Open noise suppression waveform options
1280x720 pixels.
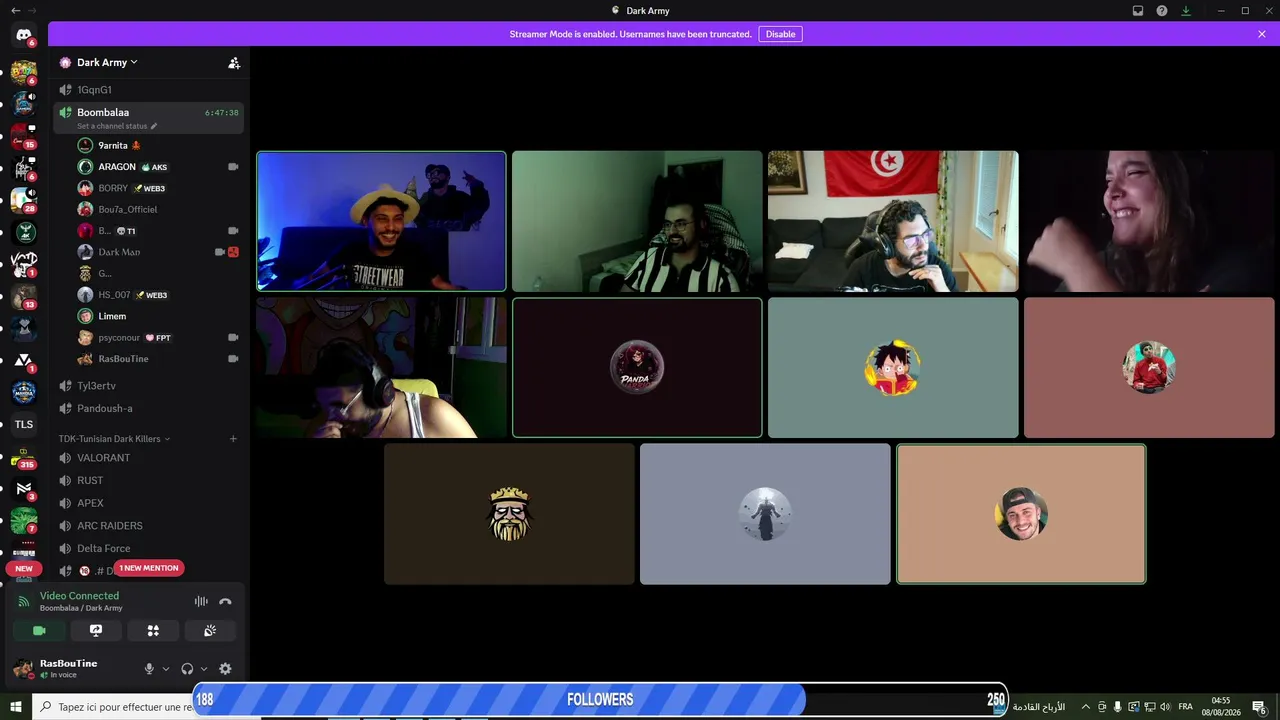coord(201,602)
